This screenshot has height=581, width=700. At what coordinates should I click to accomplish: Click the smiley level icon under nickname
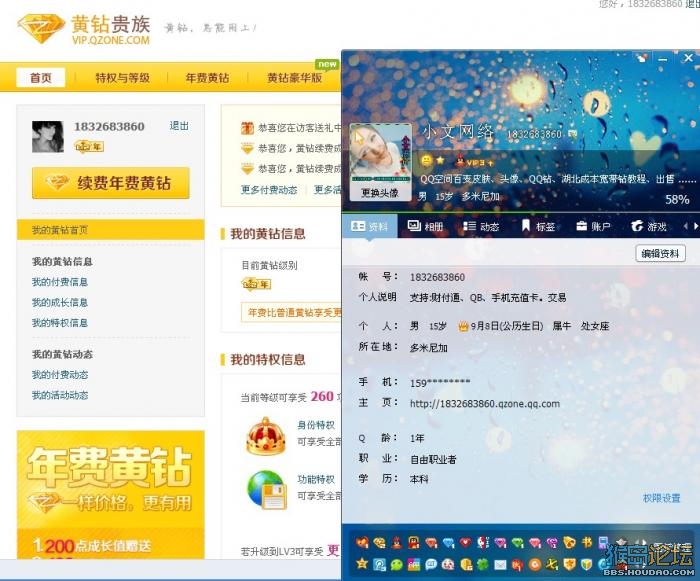[x=426, y=161]
